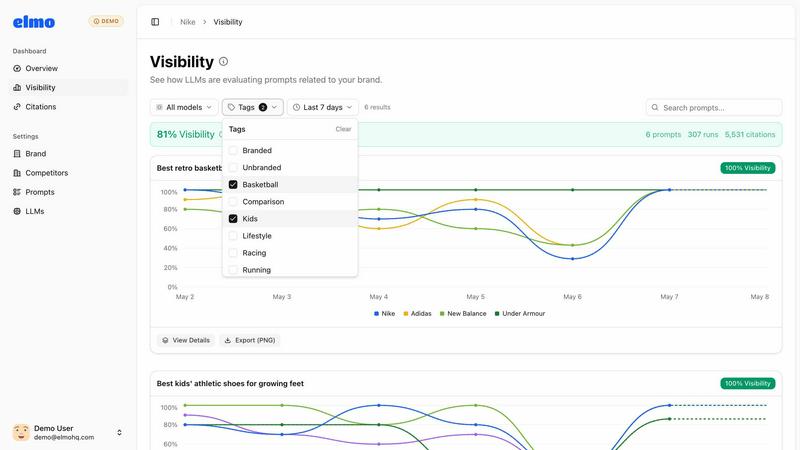Image resolution: width=800 pixels, height=450 pixels.
Task: Click the Visibility info icon
Action: [223, 62]
